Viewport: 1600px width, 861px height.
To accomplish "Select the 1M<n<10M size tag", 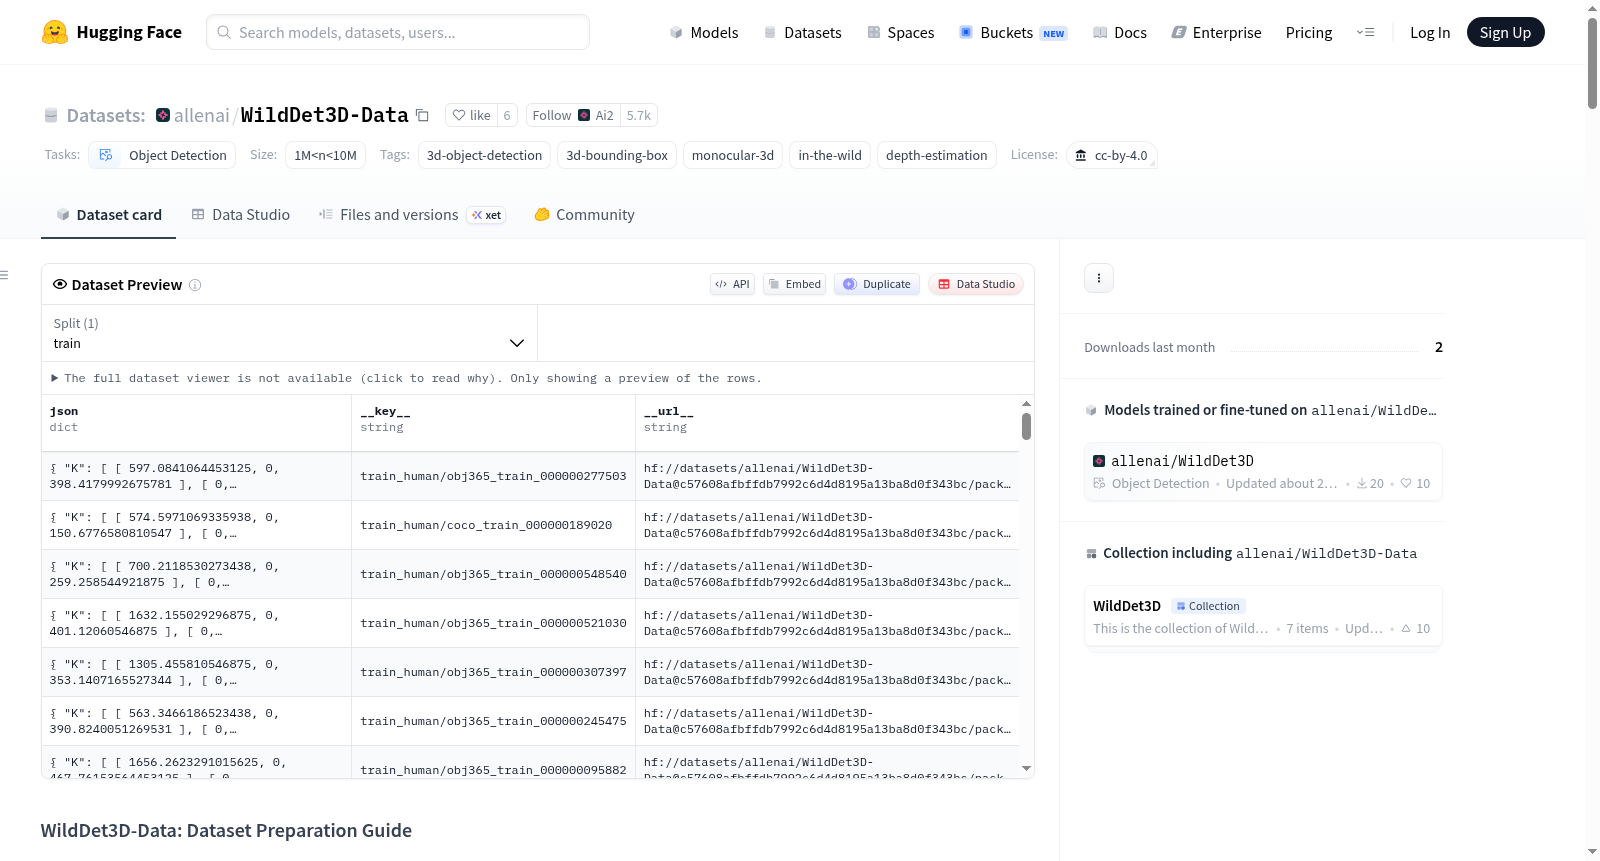I will 325,155.
